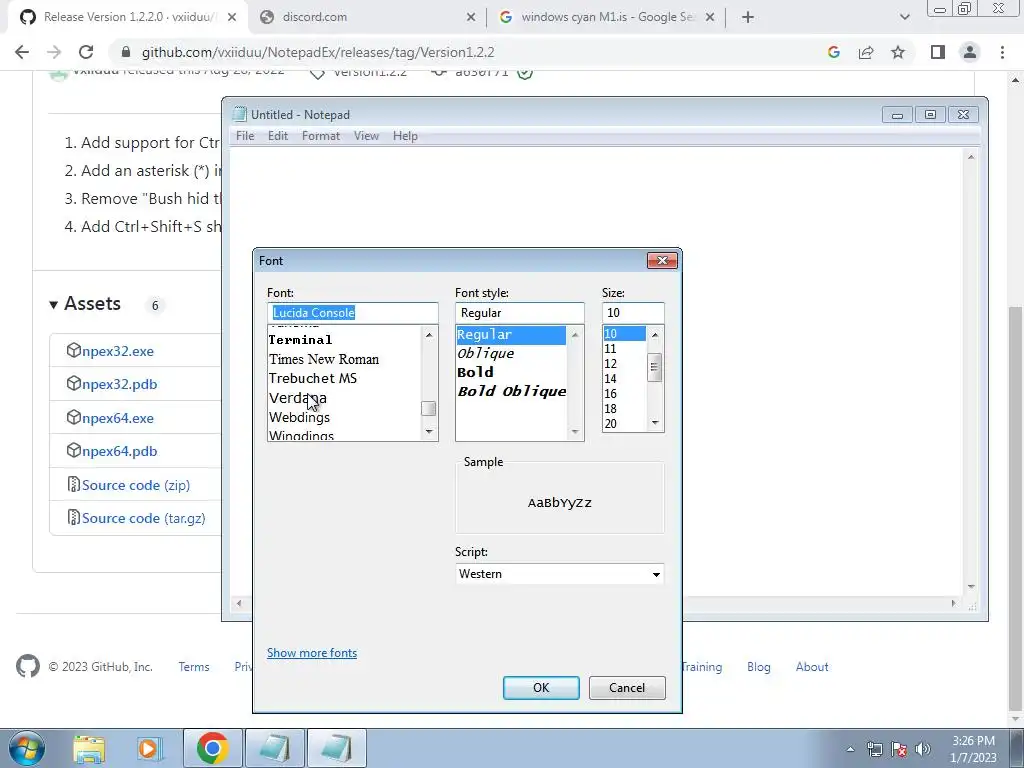
Task: Click the Google icon in address bar
Action: tap(833, 52)
